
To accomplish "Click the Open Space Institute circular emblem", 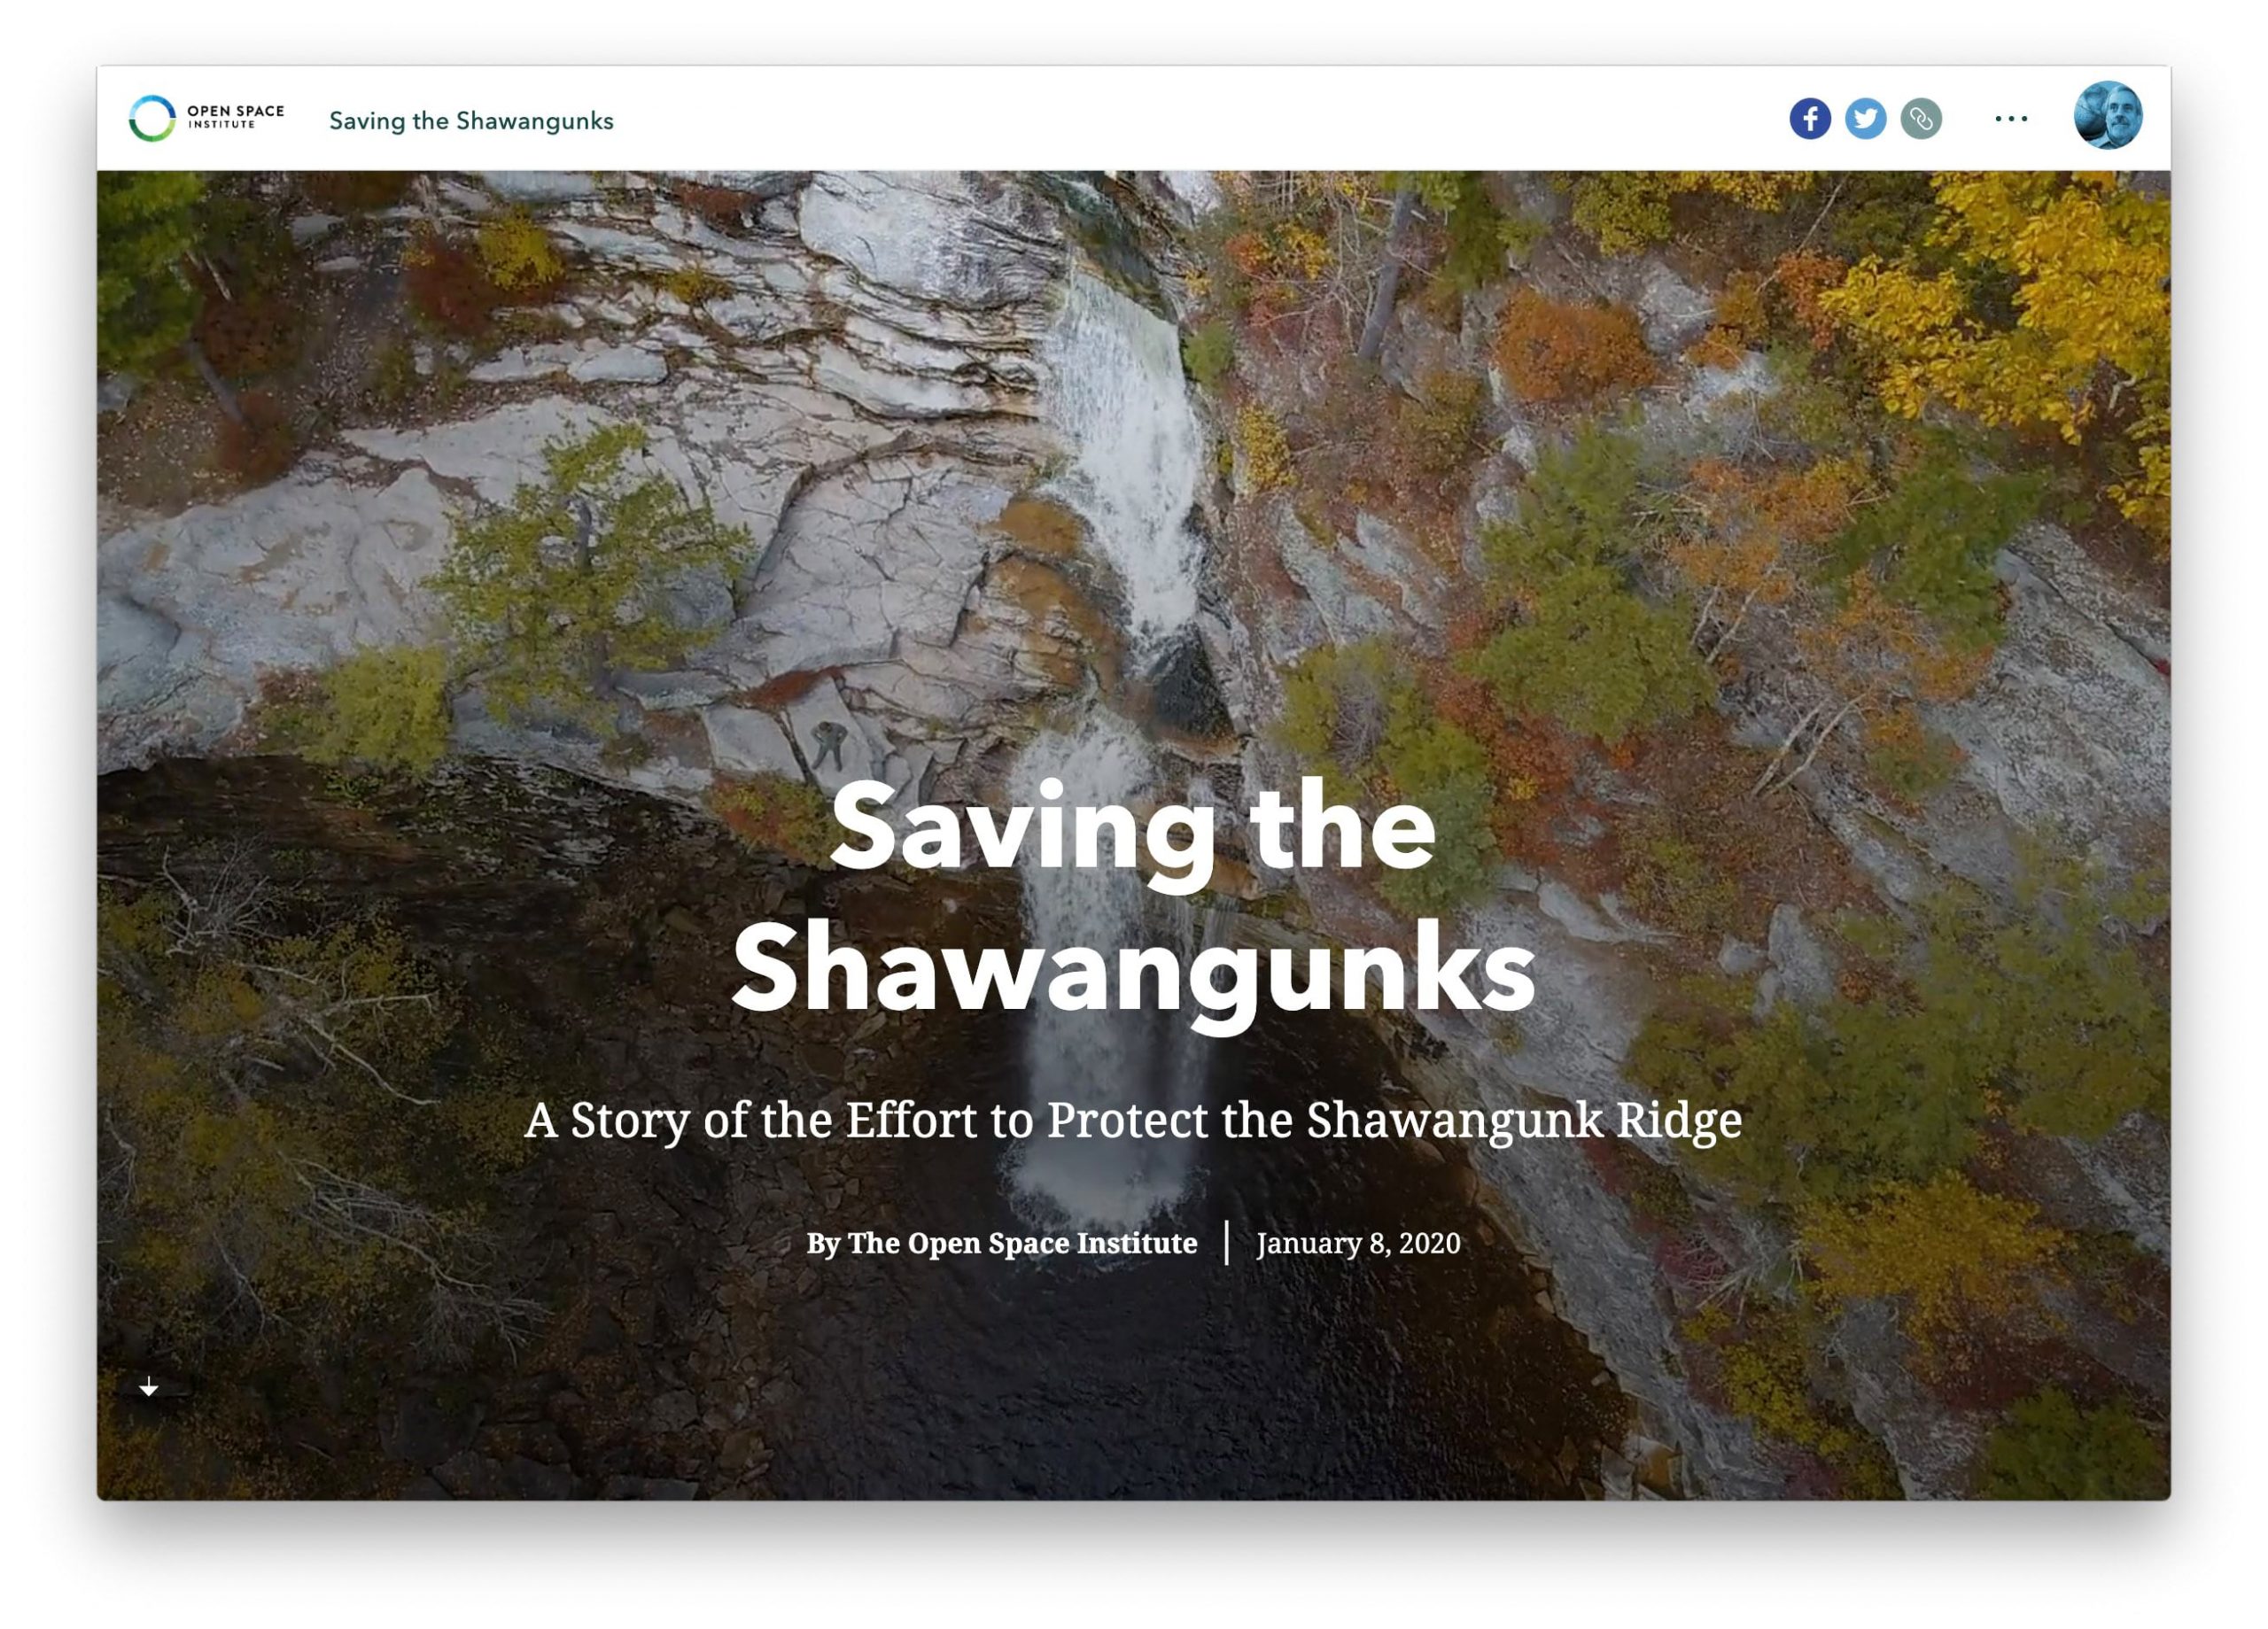I will point(152,118).
